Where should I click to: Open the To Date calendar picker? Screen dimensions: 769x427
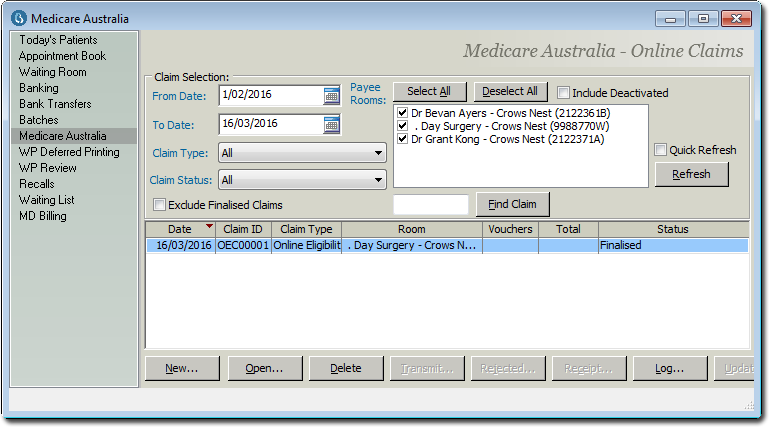332,124
